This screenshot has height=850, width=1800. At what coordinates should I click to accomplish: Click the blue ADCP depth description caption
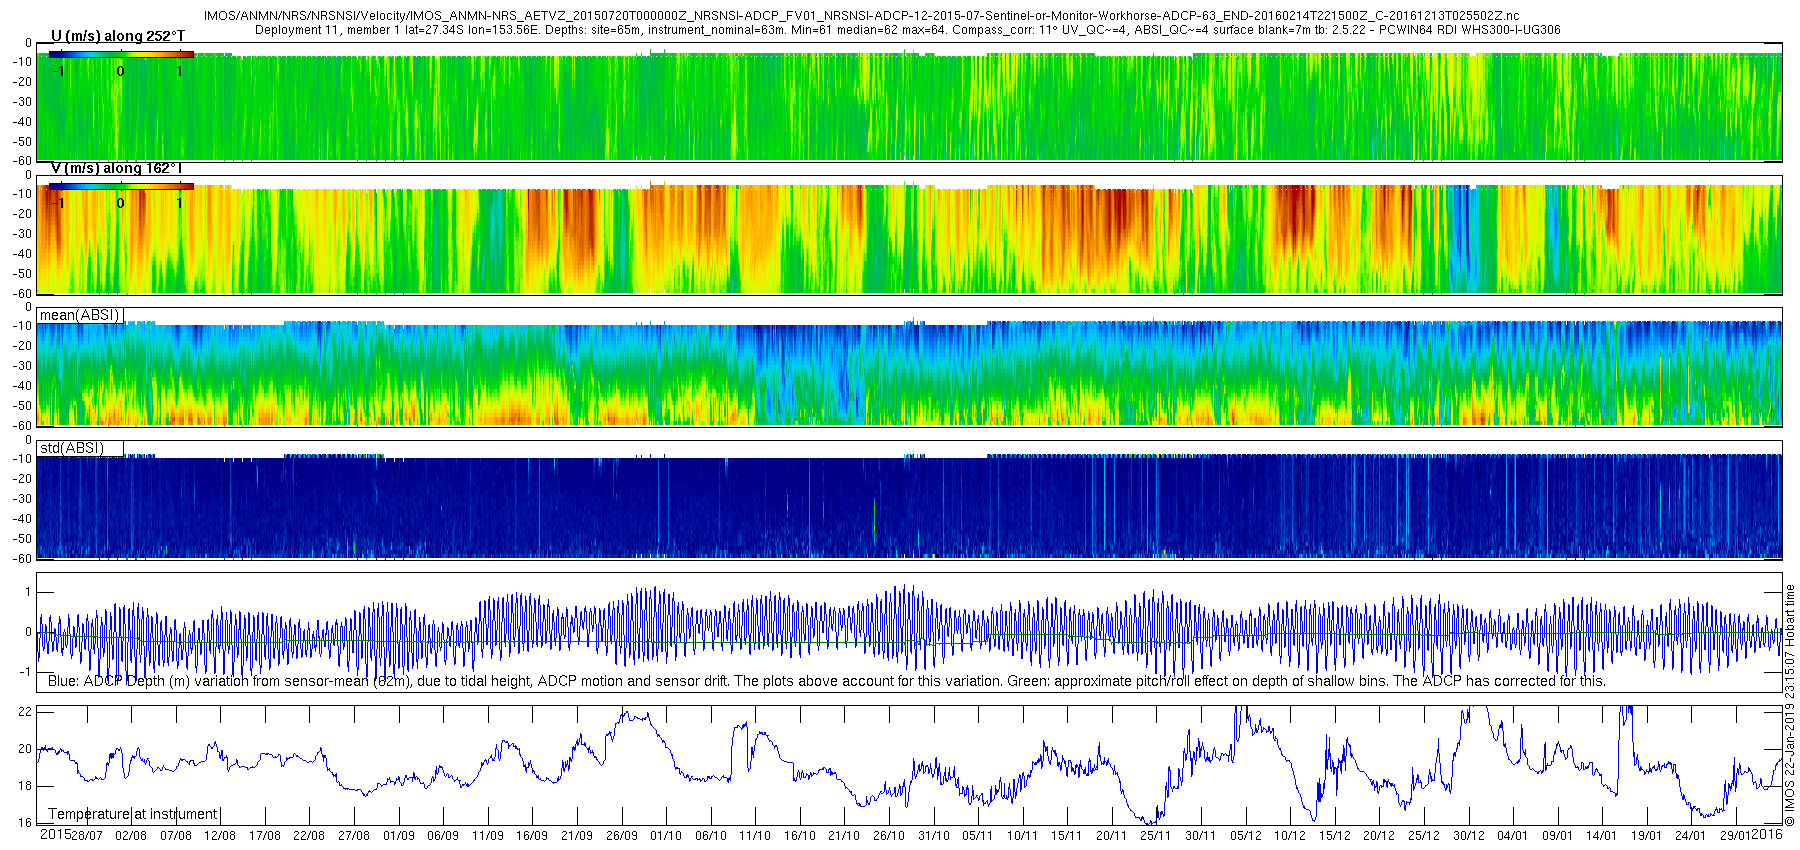(827, 681)
